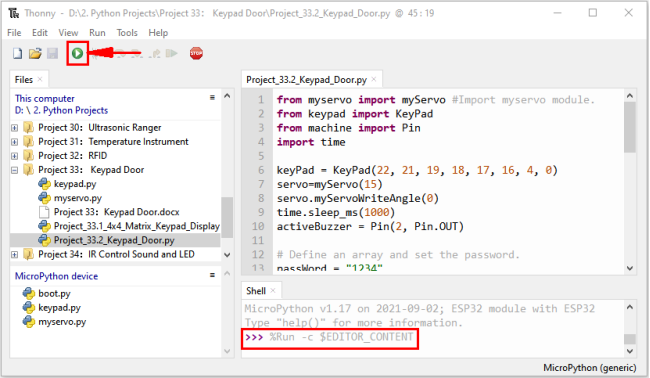Open the File menu

[14, 33]
